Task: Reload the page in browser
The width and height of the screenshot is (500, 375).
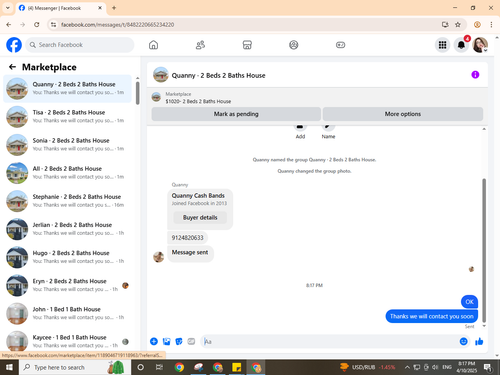Action: (37, 24)
